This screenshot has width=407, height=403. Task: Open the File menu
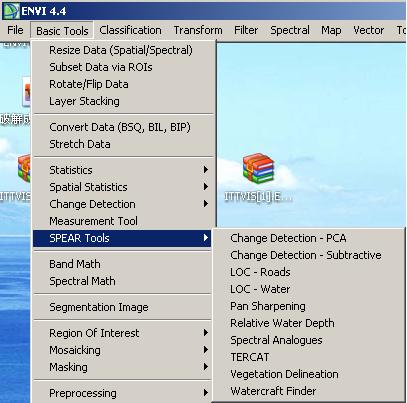[x=15, y=30]
